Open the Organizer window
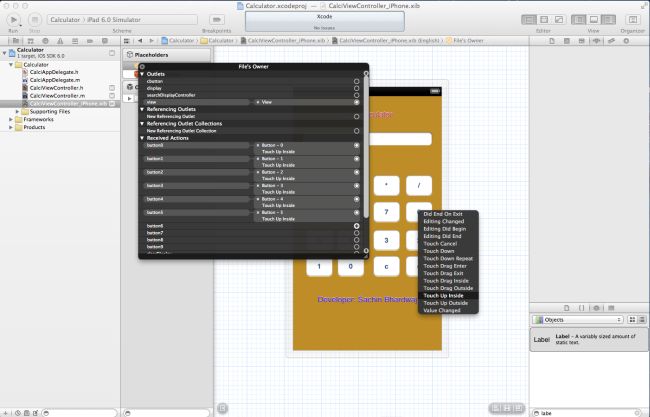This screenshot has width=650, height=417. 633,19
